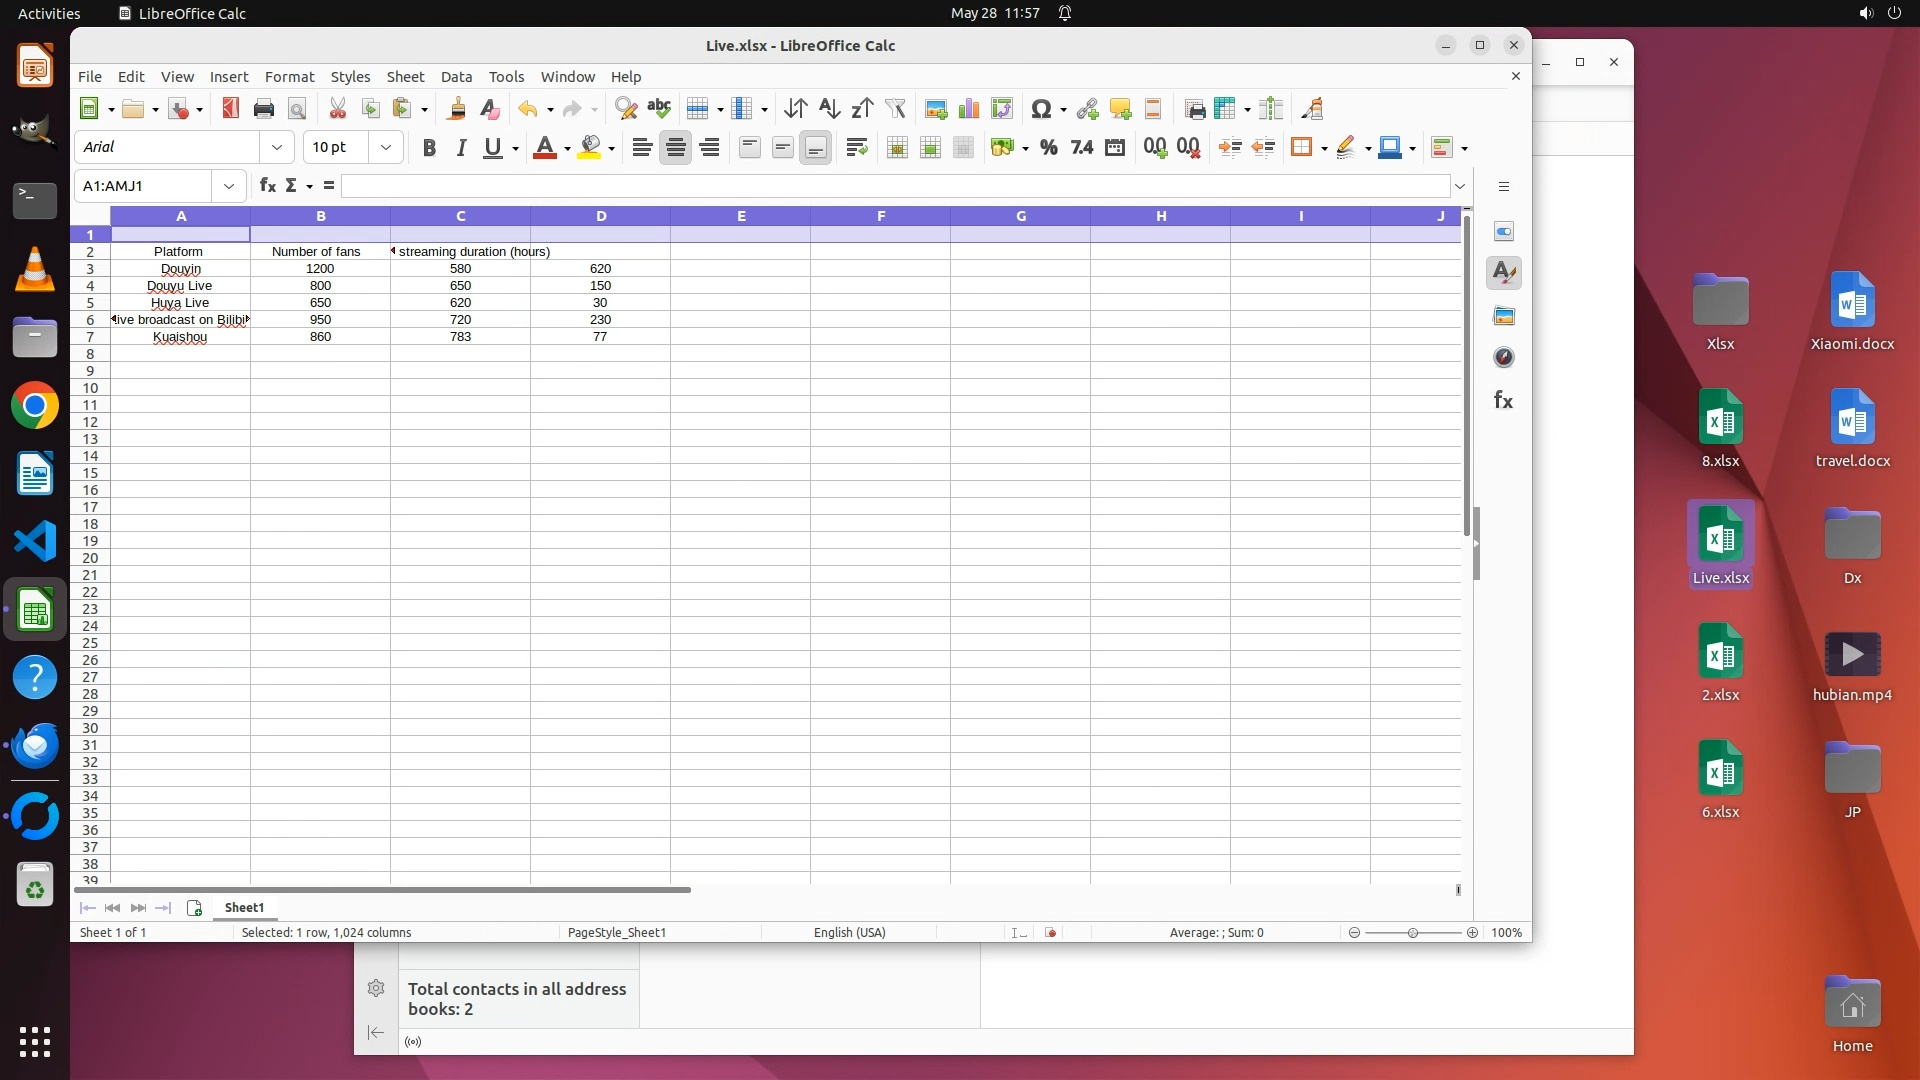
Task: Expand the font size dropdown
Action: coord(386,148)
